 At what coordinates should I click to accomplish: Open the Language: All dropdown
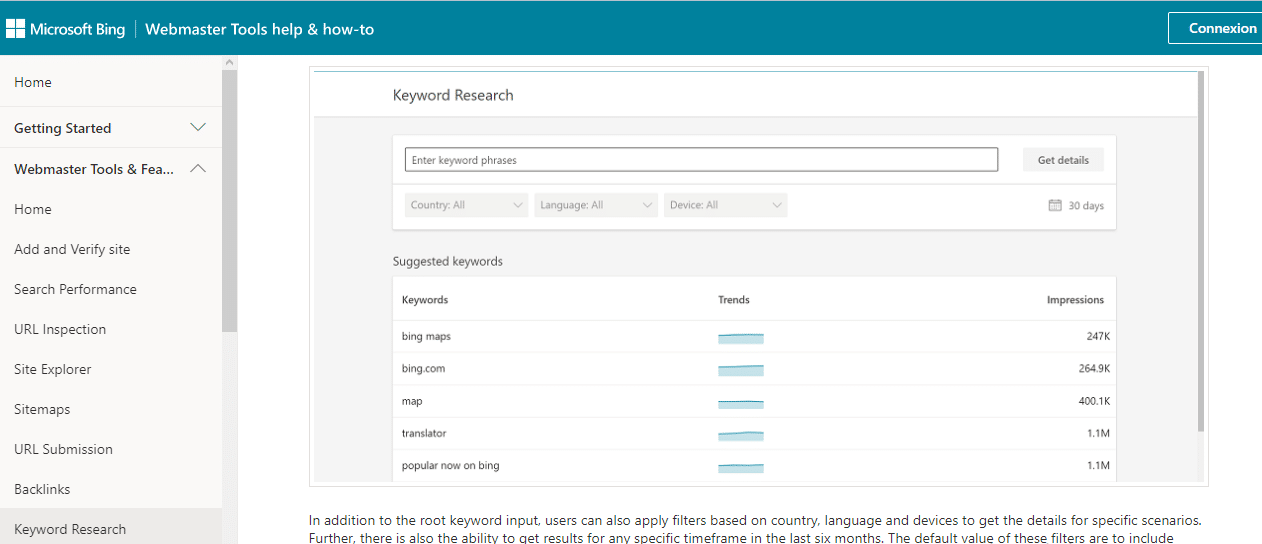pos(596,205)
